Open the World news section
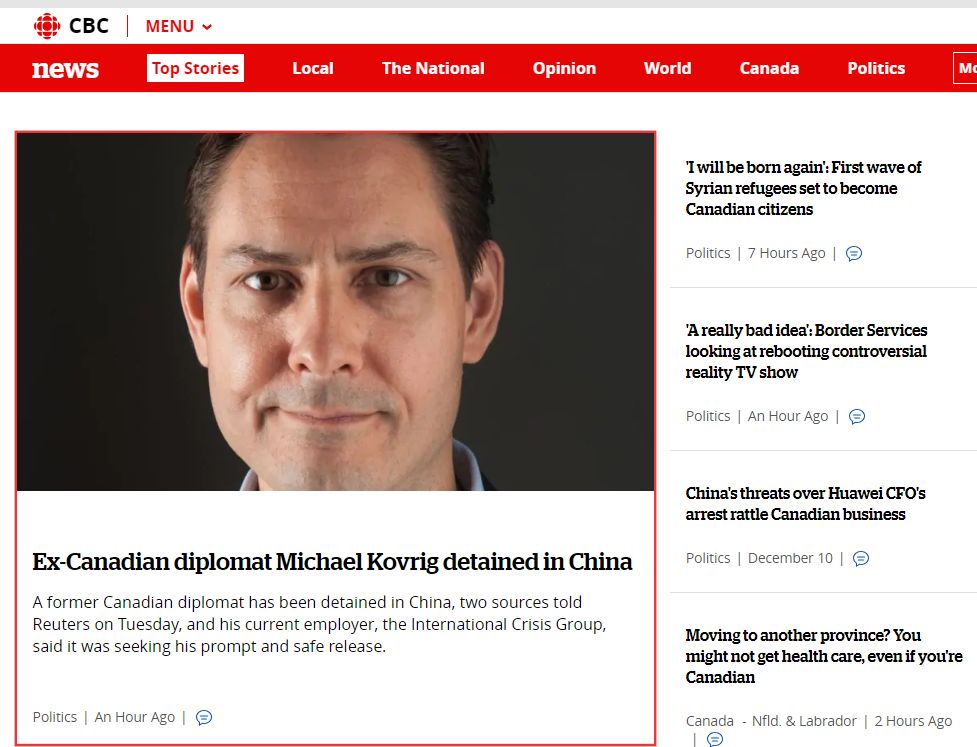This screenshot has height=747, width=977. tap(667, 68)
